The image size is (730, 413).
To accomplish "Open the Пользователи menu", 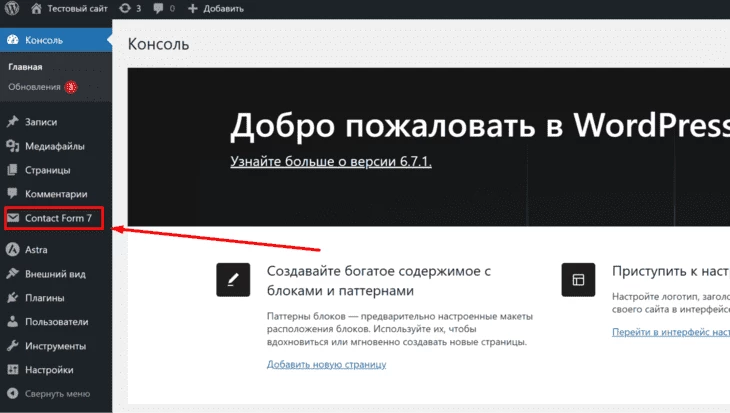I will [x=56, y=322].
